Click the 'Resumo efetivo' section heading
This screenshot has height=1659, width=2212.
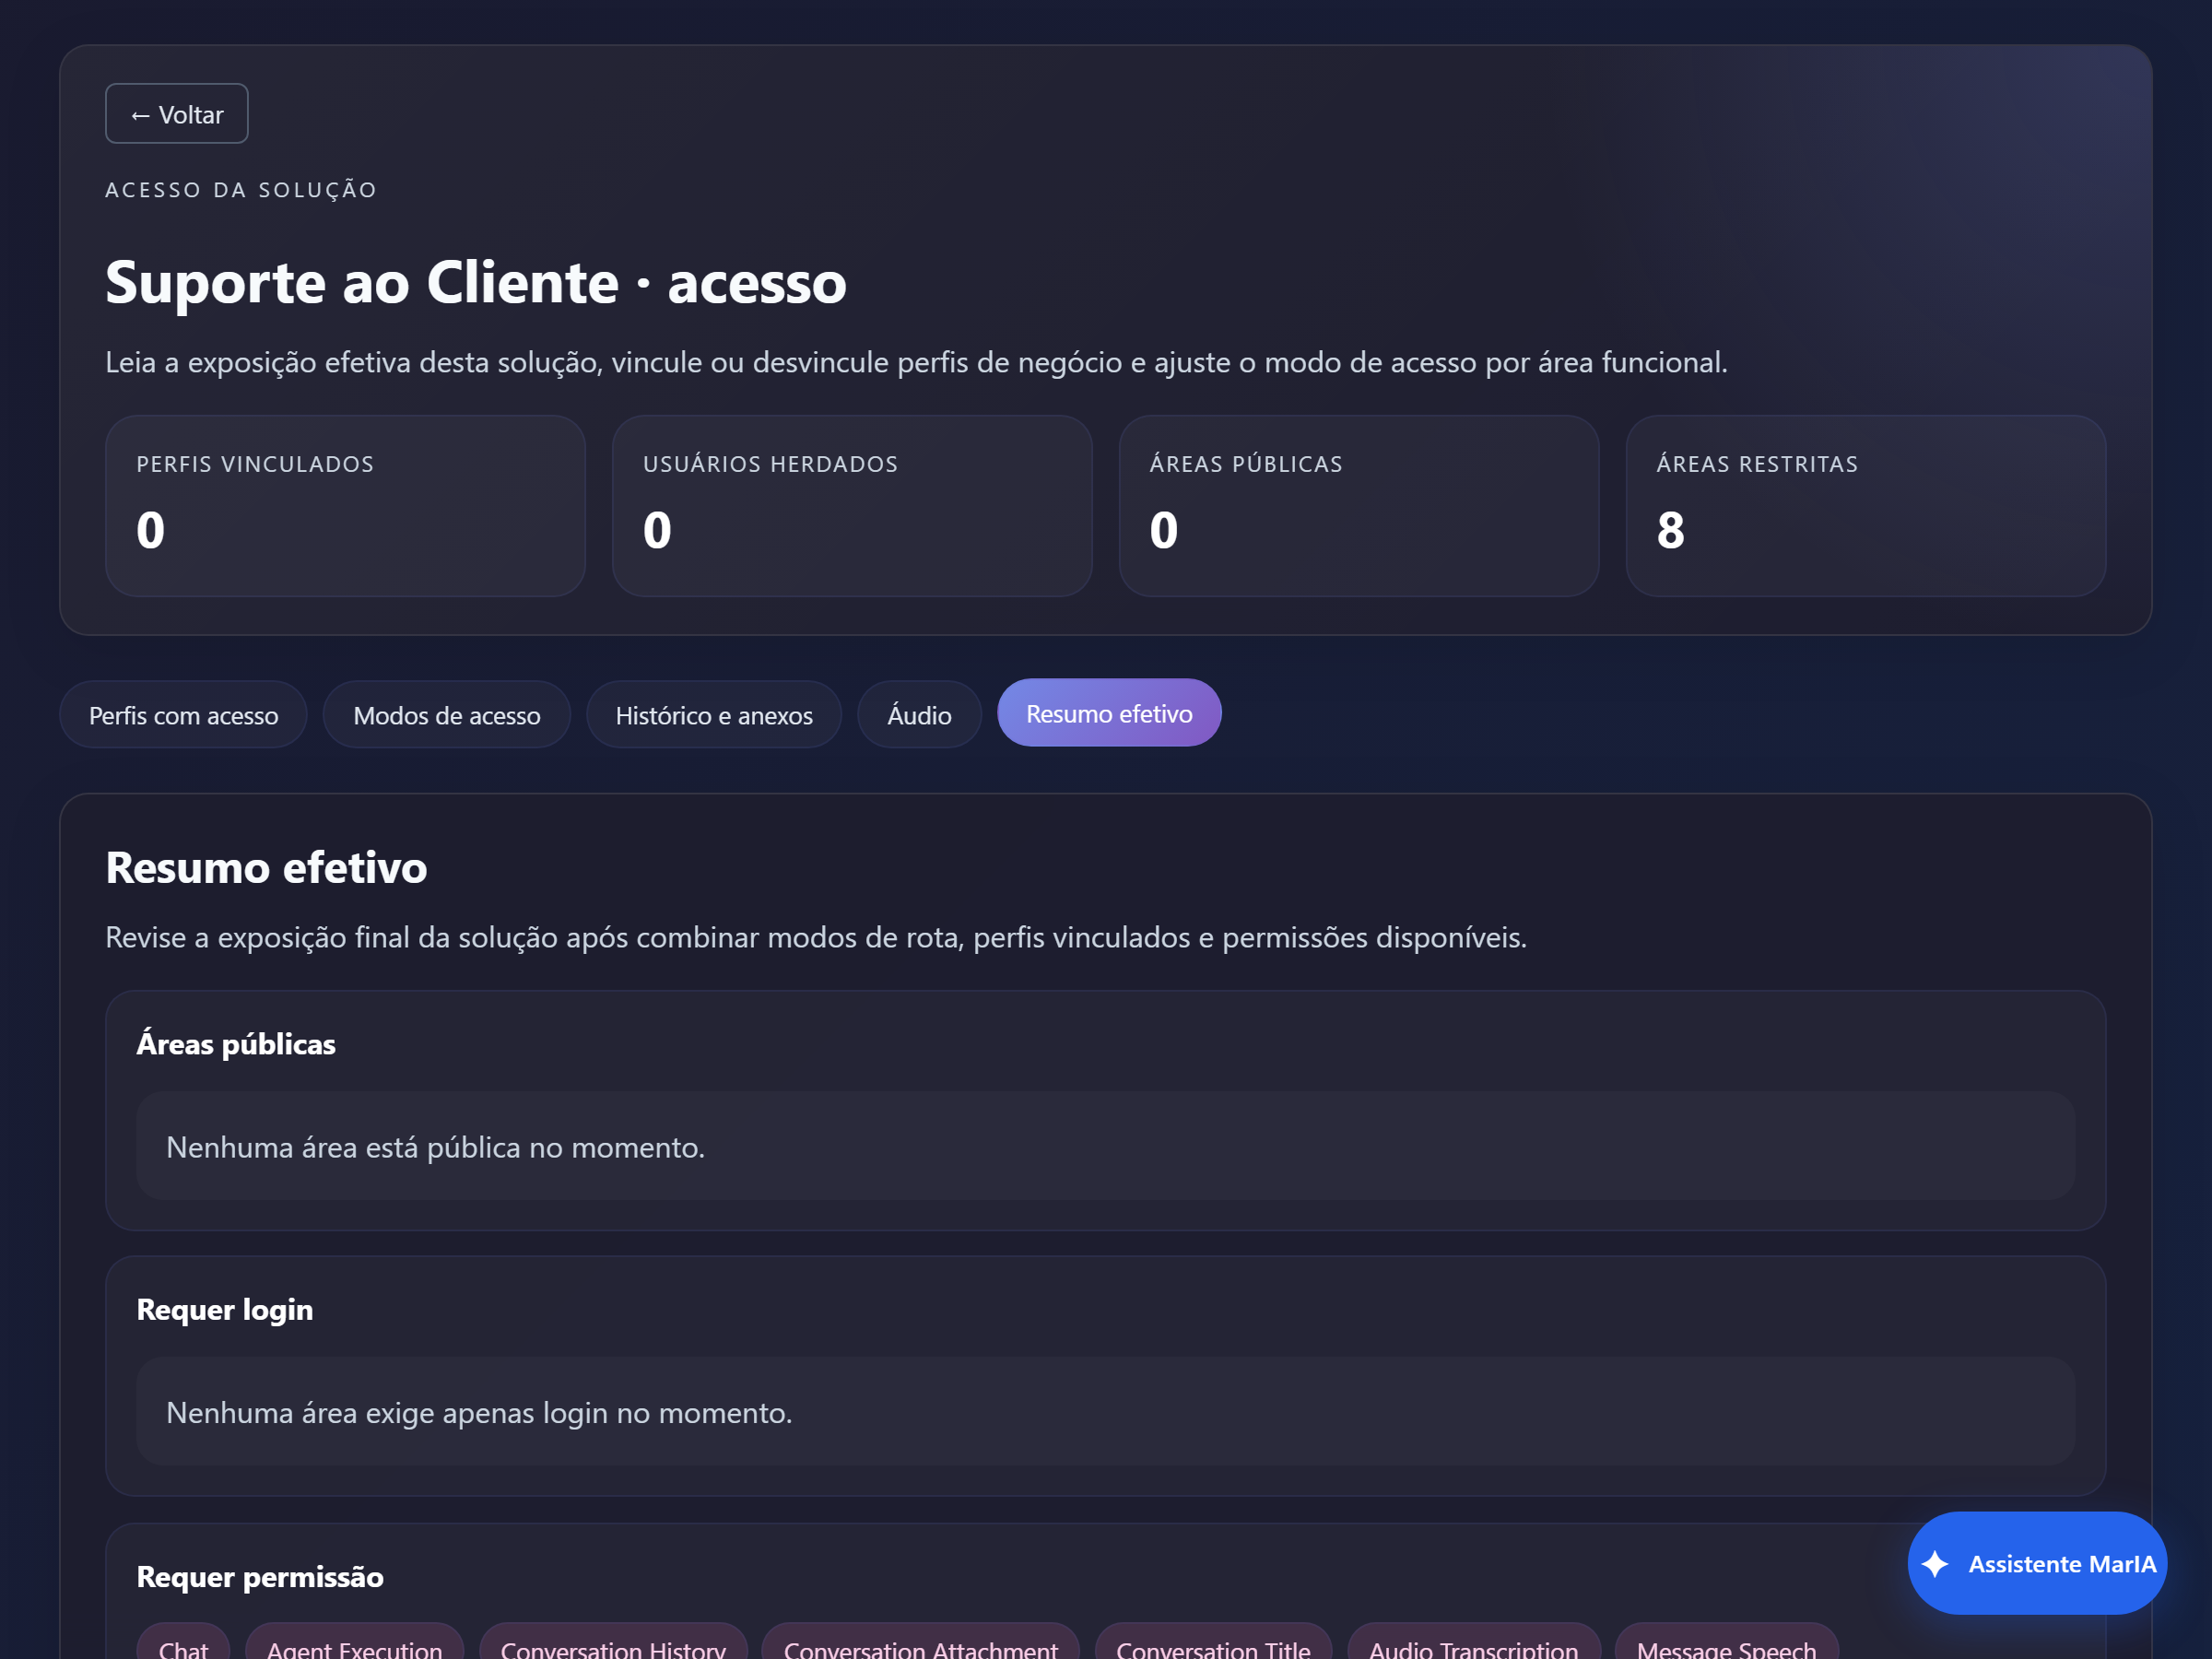(267, 867)
